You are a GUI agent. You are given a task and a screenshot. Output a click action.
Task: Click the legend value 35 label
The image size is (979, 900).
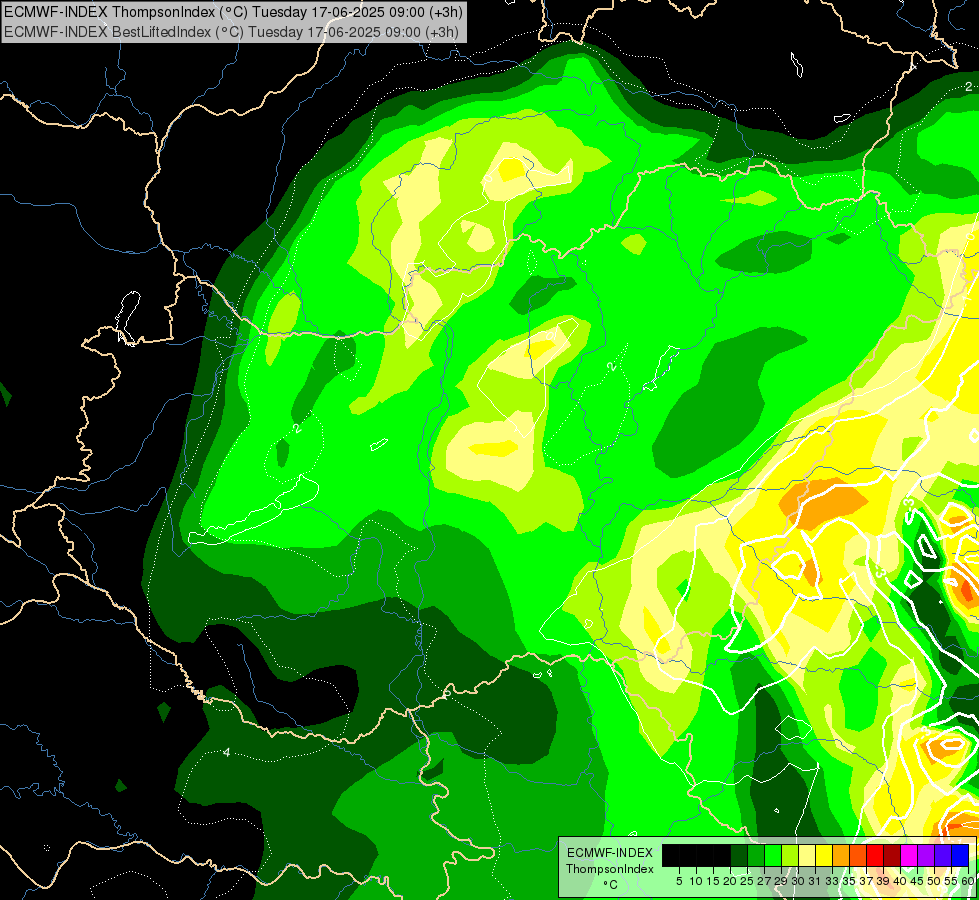[x=849, y=881]
